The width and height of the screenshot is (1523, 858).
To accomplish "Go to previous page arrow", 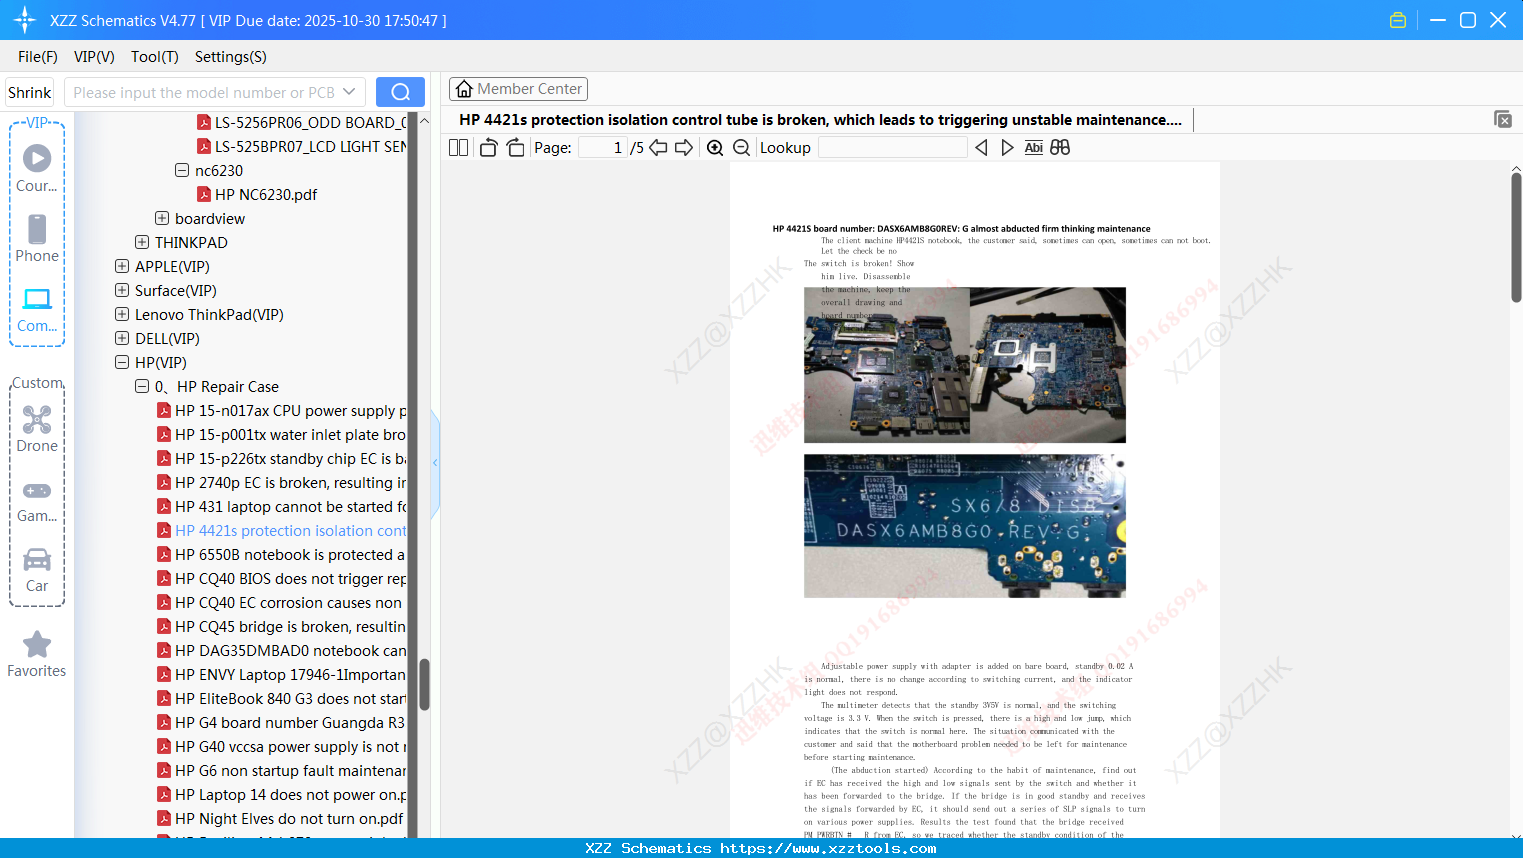I will [658, 147].
